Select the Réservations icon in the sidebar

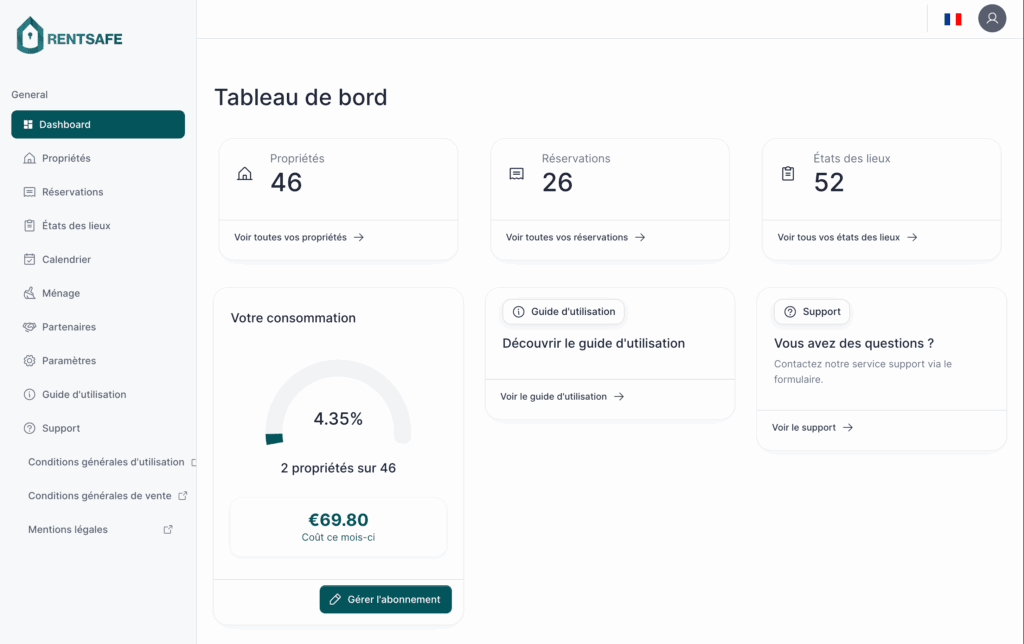(31, 192)
